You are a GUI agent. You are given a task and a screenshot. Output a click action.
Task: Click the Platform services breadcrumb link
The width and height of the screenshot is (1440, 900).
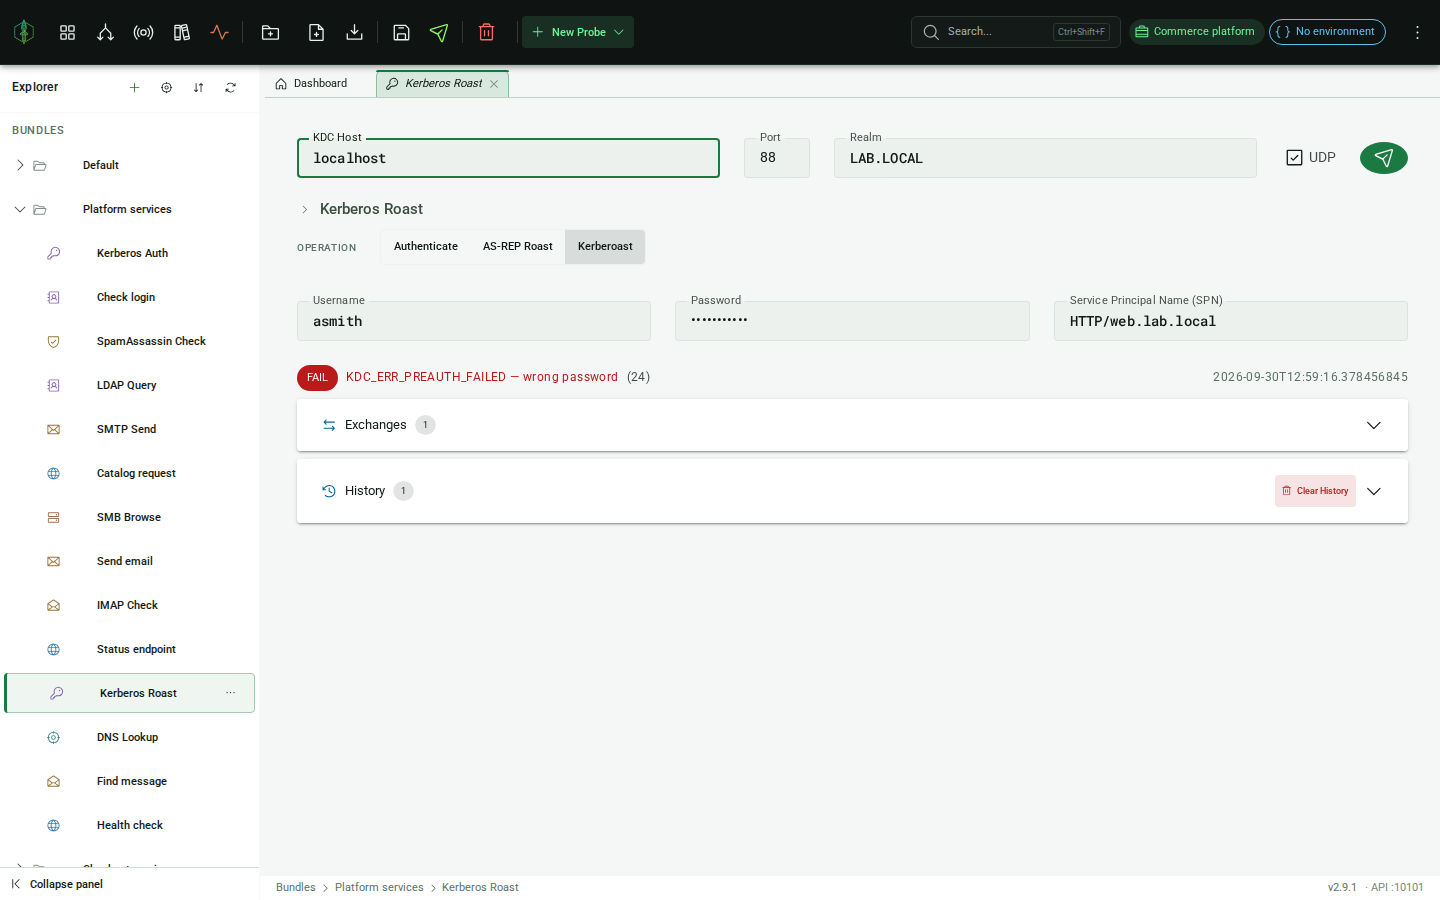pyautogui.click(x=379, y=887)
